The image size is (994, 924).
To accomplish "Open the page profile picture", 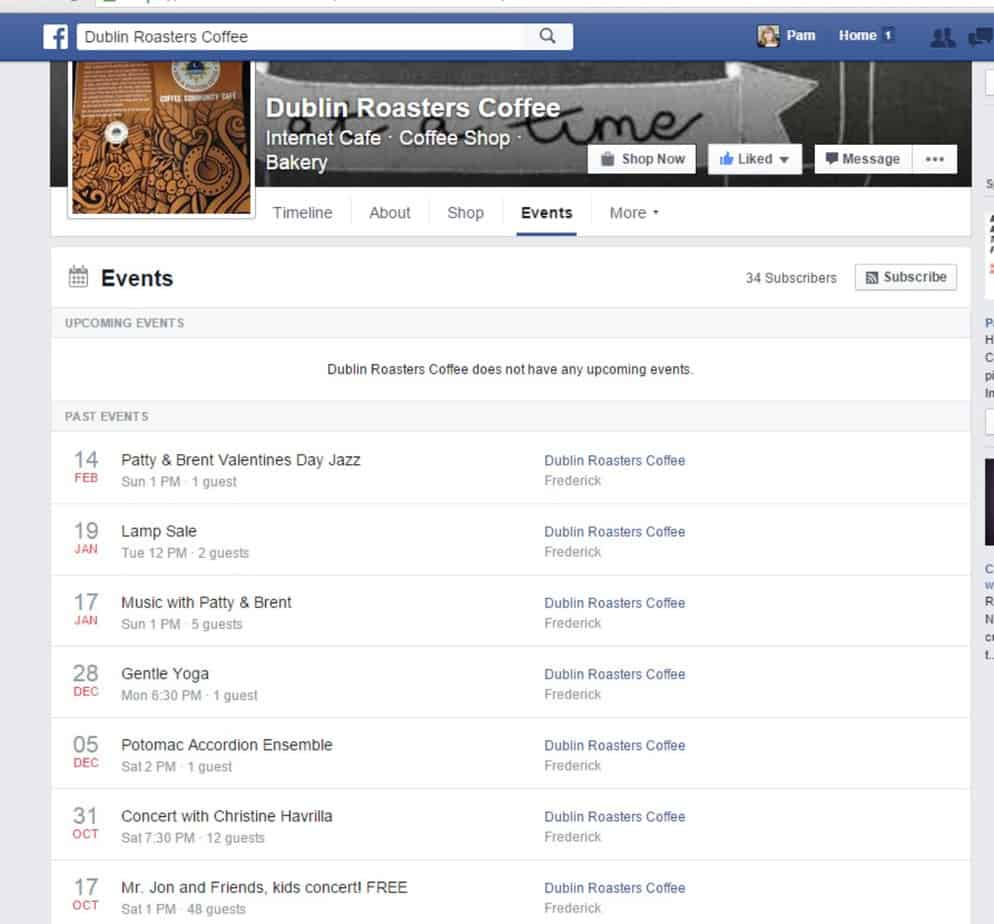I will coord(161,138).
